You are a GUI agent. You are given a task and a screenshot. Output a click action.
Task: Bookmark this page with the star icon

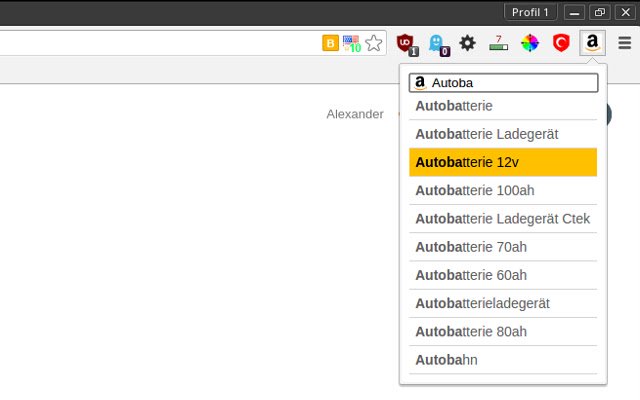pyautogui.click(x=373, y=43)
